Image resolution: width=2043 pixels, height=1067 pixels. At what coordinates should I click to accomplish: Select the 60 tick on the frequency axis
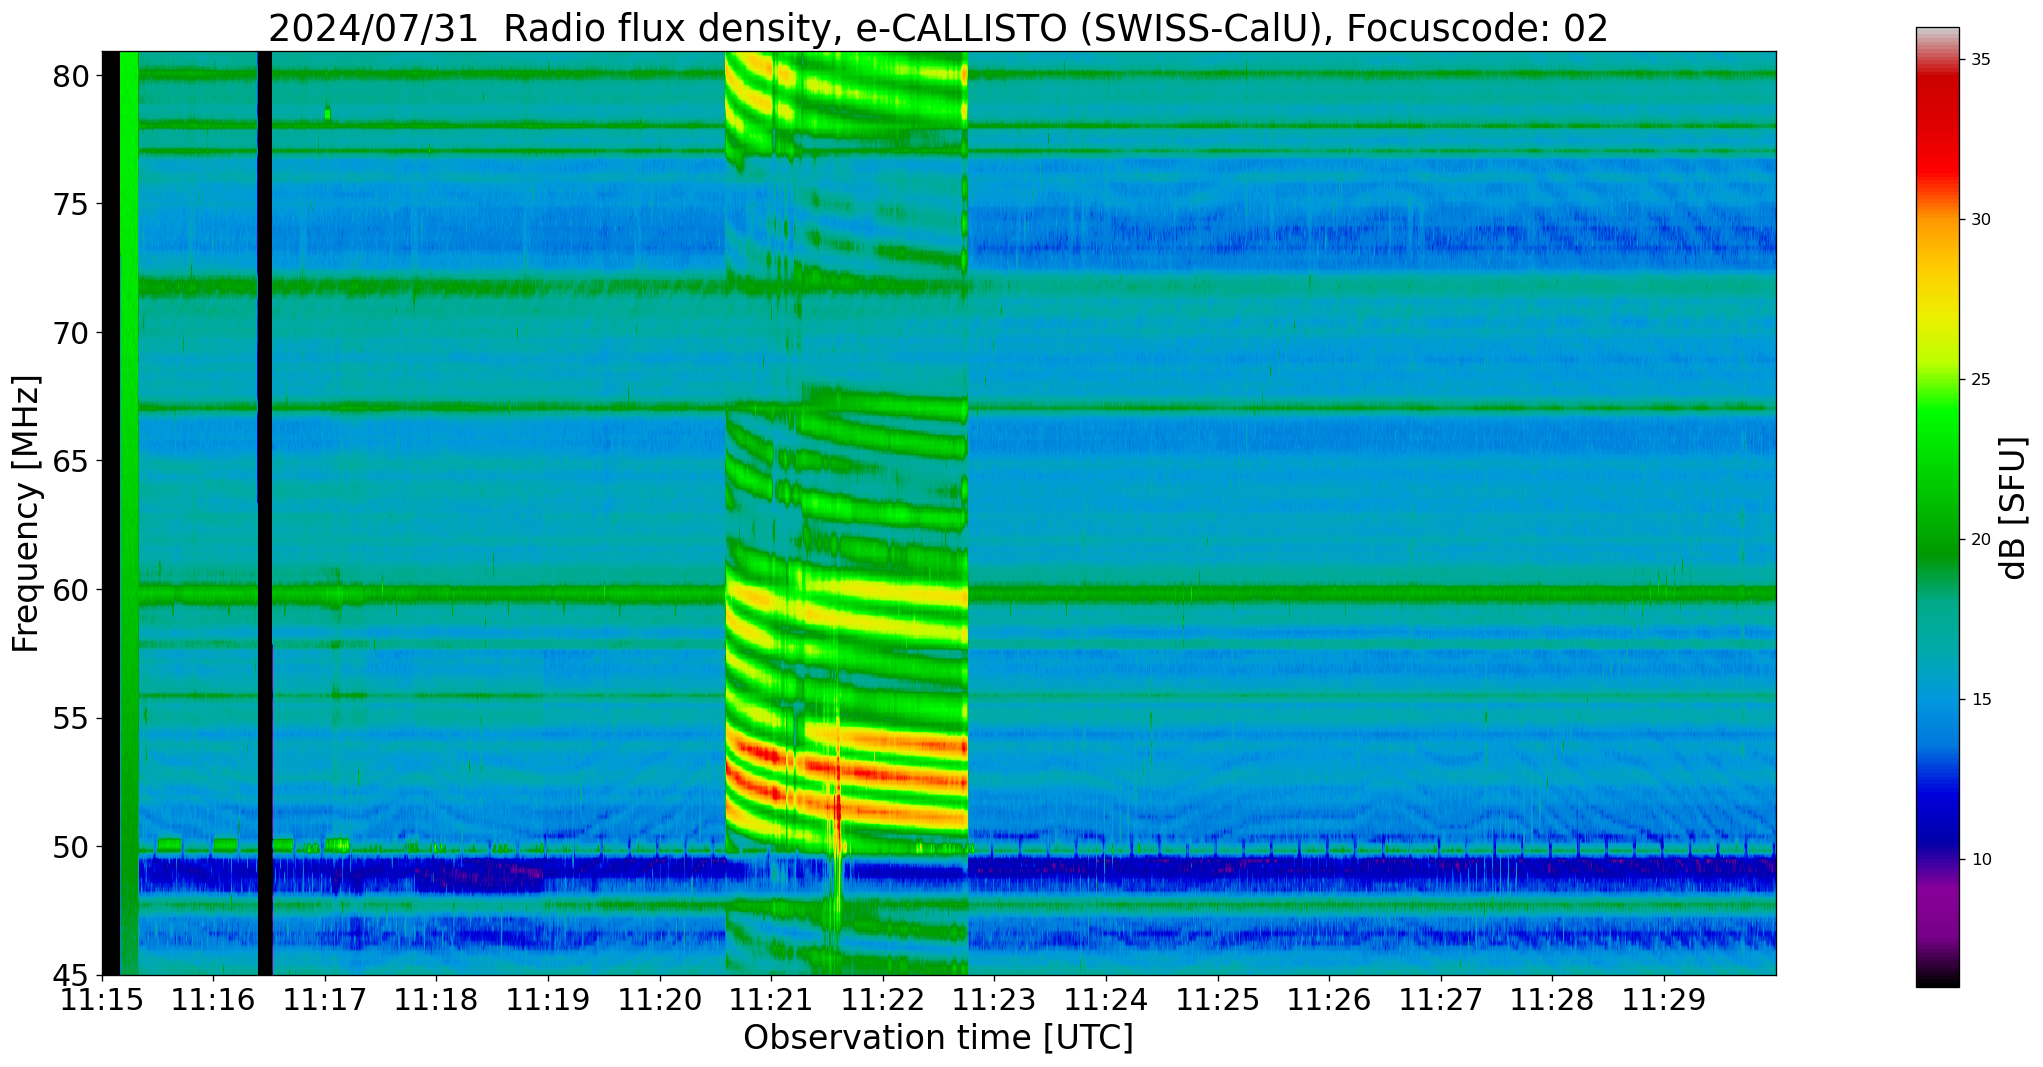point(70,590)
